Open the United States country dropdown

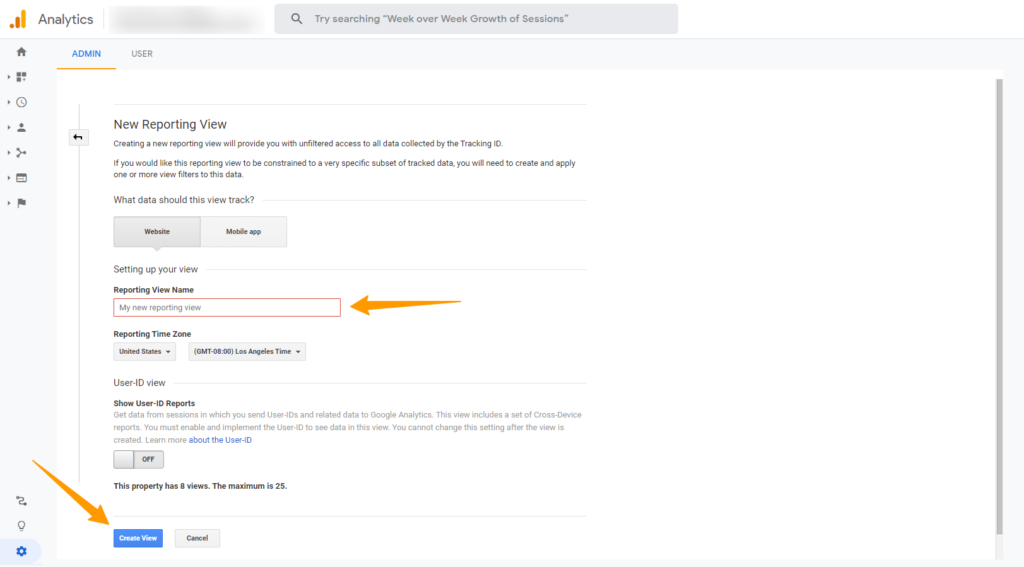pyautogui.click(x=144, y=351)
